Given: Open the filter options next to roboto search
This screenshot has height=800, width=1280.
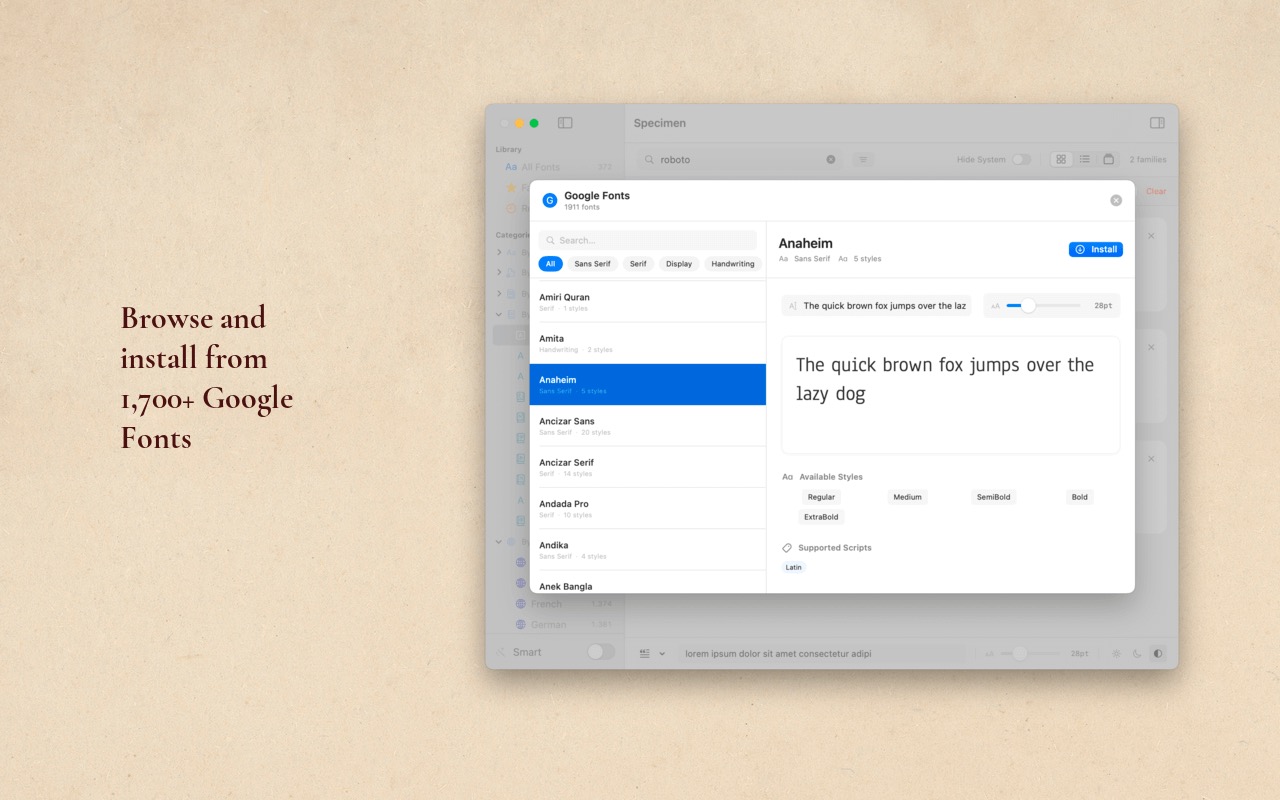Looking at the screenshot, I should coord(864,159).
